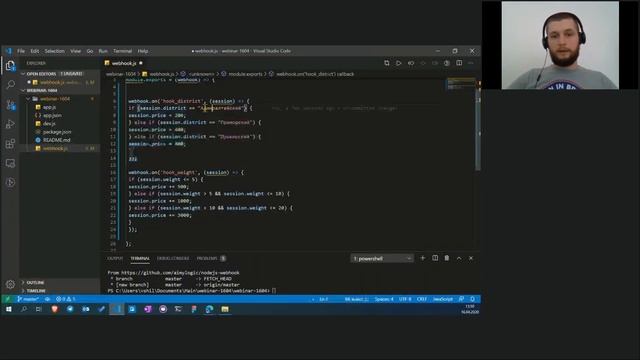Open the Help menu
The image size is (640, 360).
tap(143, 51)
